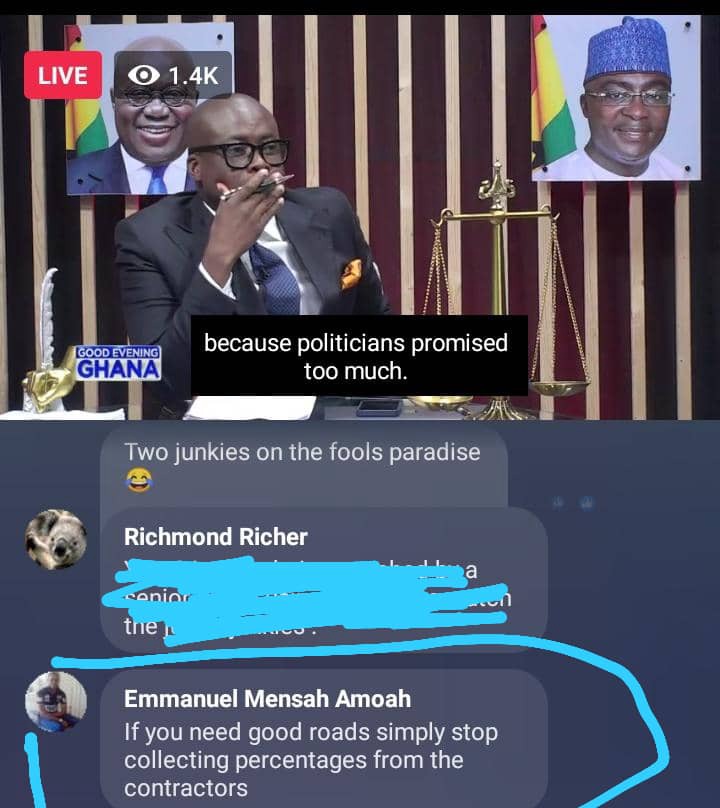Tap the red LIVE badge

pos(62,75)
